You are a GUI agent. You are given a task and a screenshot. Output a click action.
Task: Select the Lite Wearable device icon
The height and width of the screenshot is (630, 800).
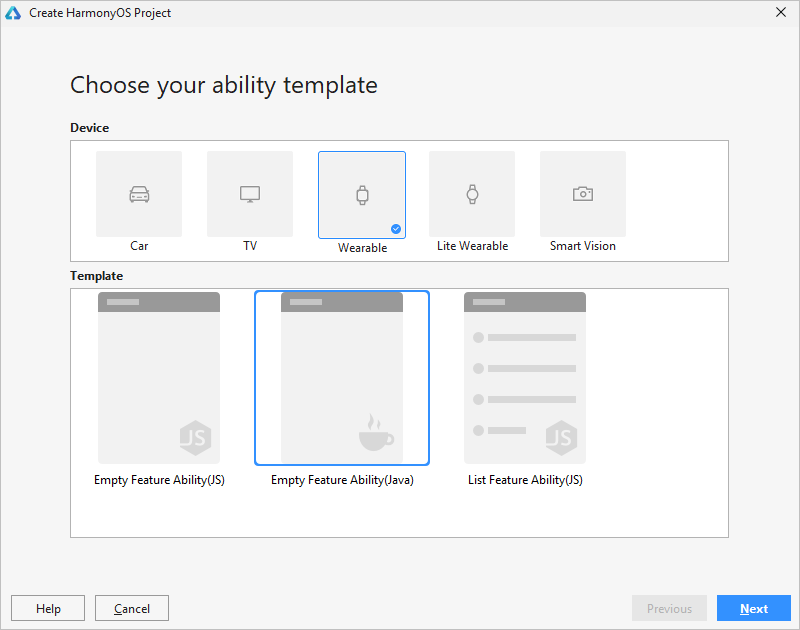pyautogui.click(x=472, y=194)
